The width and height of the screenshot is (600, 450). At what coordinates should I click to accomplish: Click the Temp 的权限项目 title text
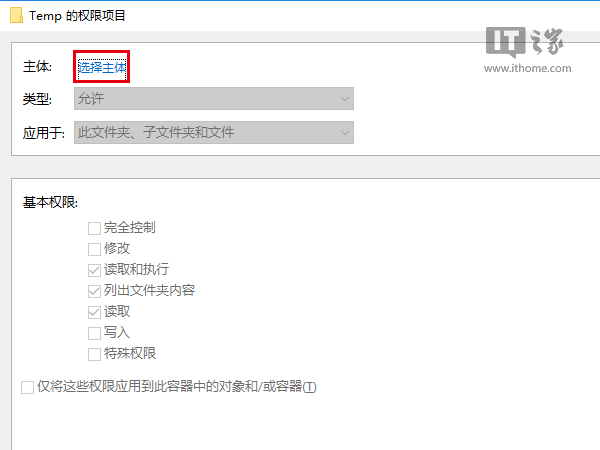coord(77,16)
